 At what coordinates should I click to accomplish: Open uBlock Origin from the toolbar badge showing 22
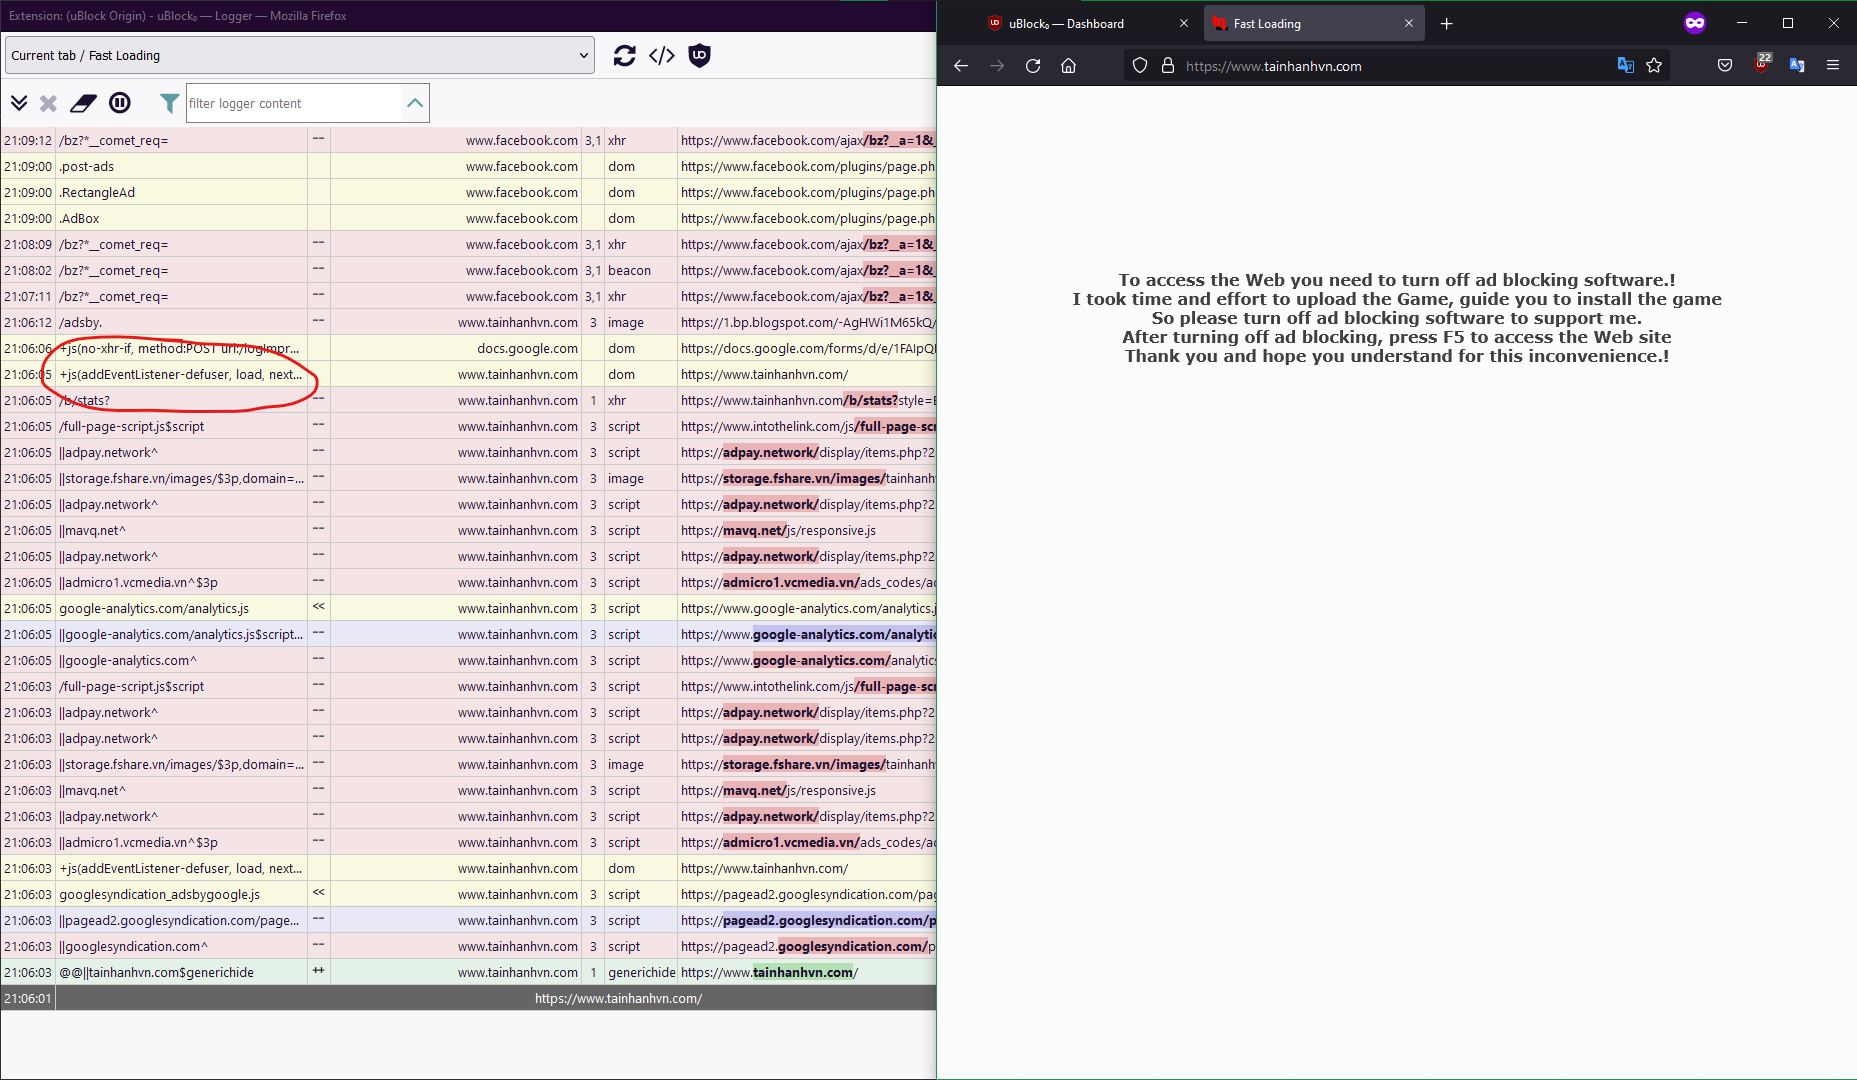(x=1760, y=64)
